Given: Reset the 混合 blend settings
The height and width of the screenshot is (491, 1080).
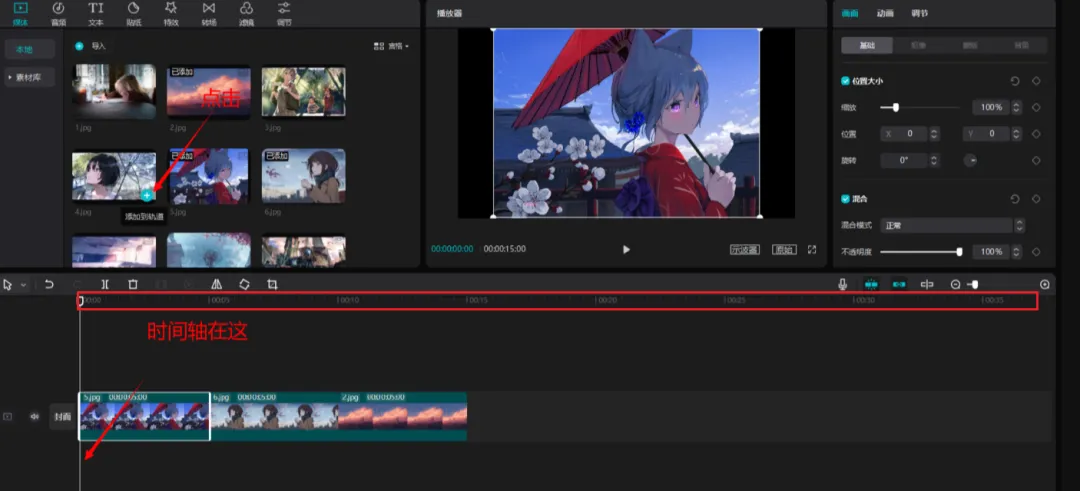Looking at the screenshot, I should [x=1015, y=198].
